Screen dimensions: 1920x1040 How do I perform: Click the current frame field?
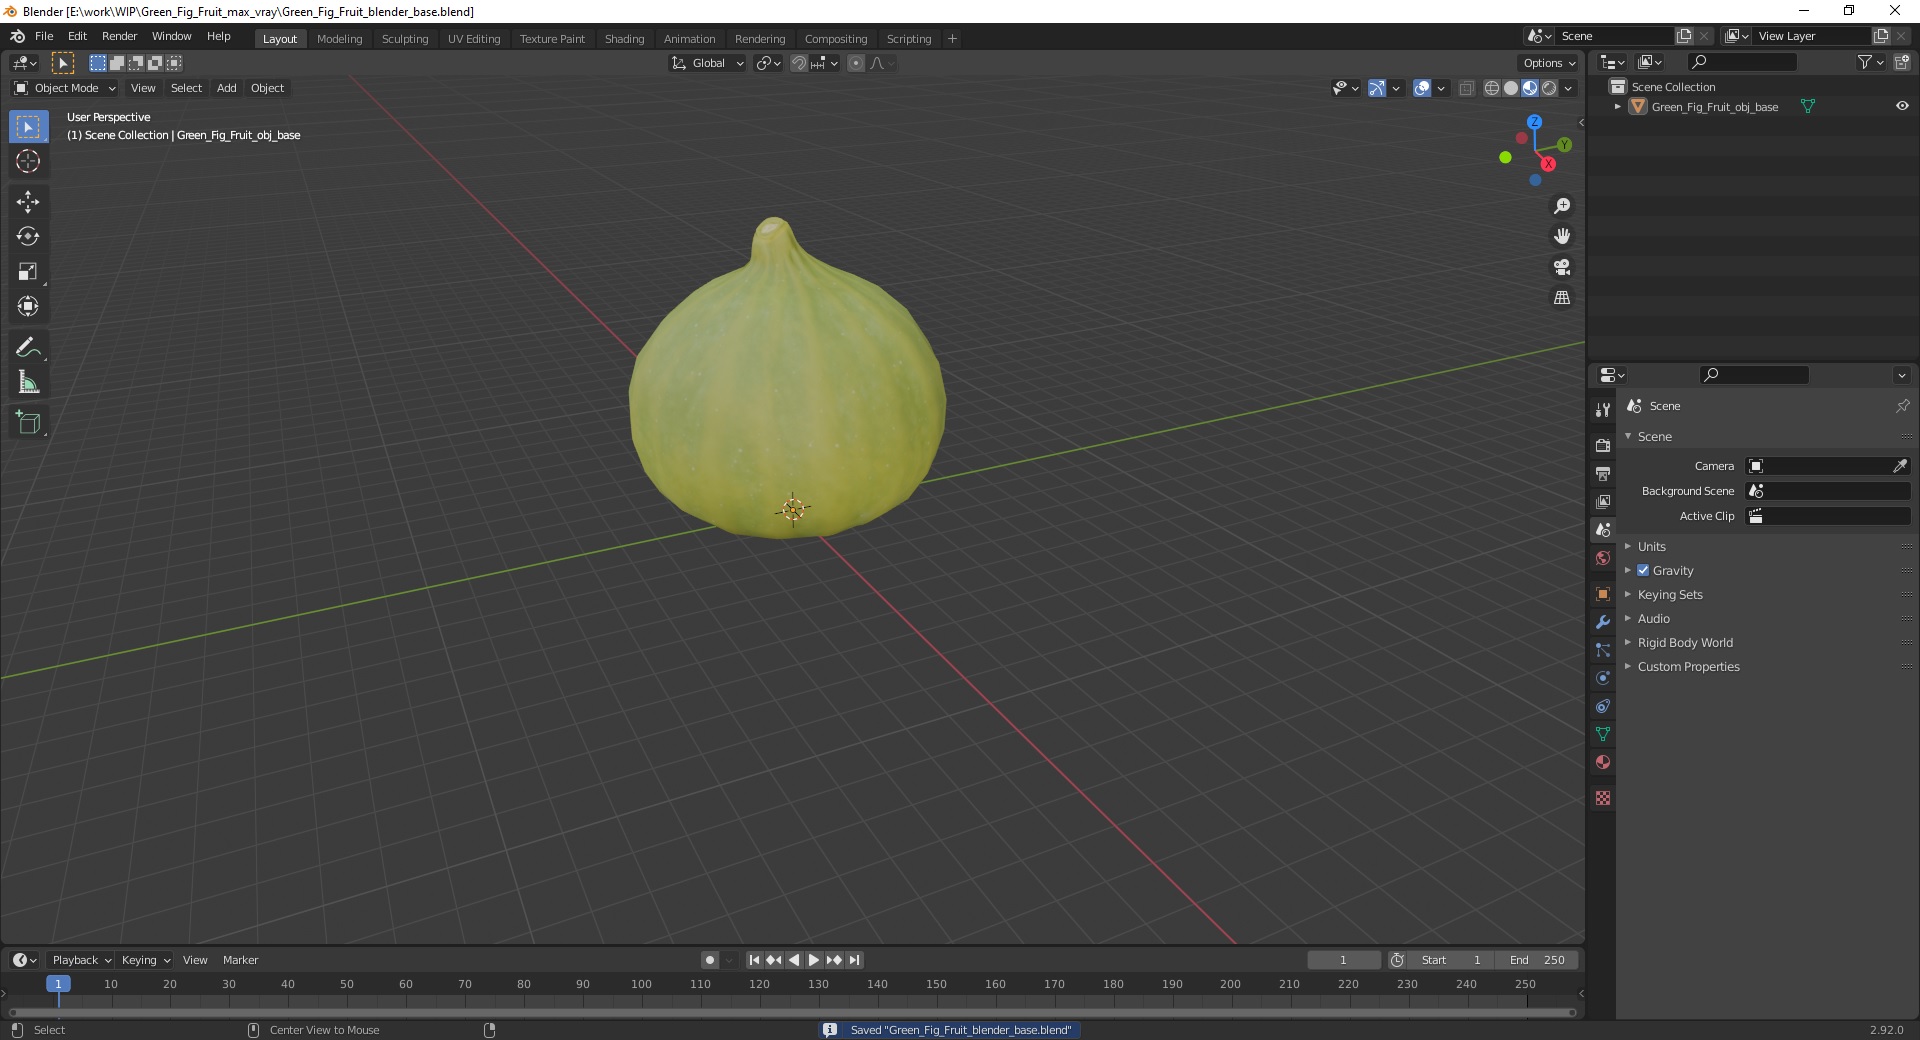(1343, 960)
